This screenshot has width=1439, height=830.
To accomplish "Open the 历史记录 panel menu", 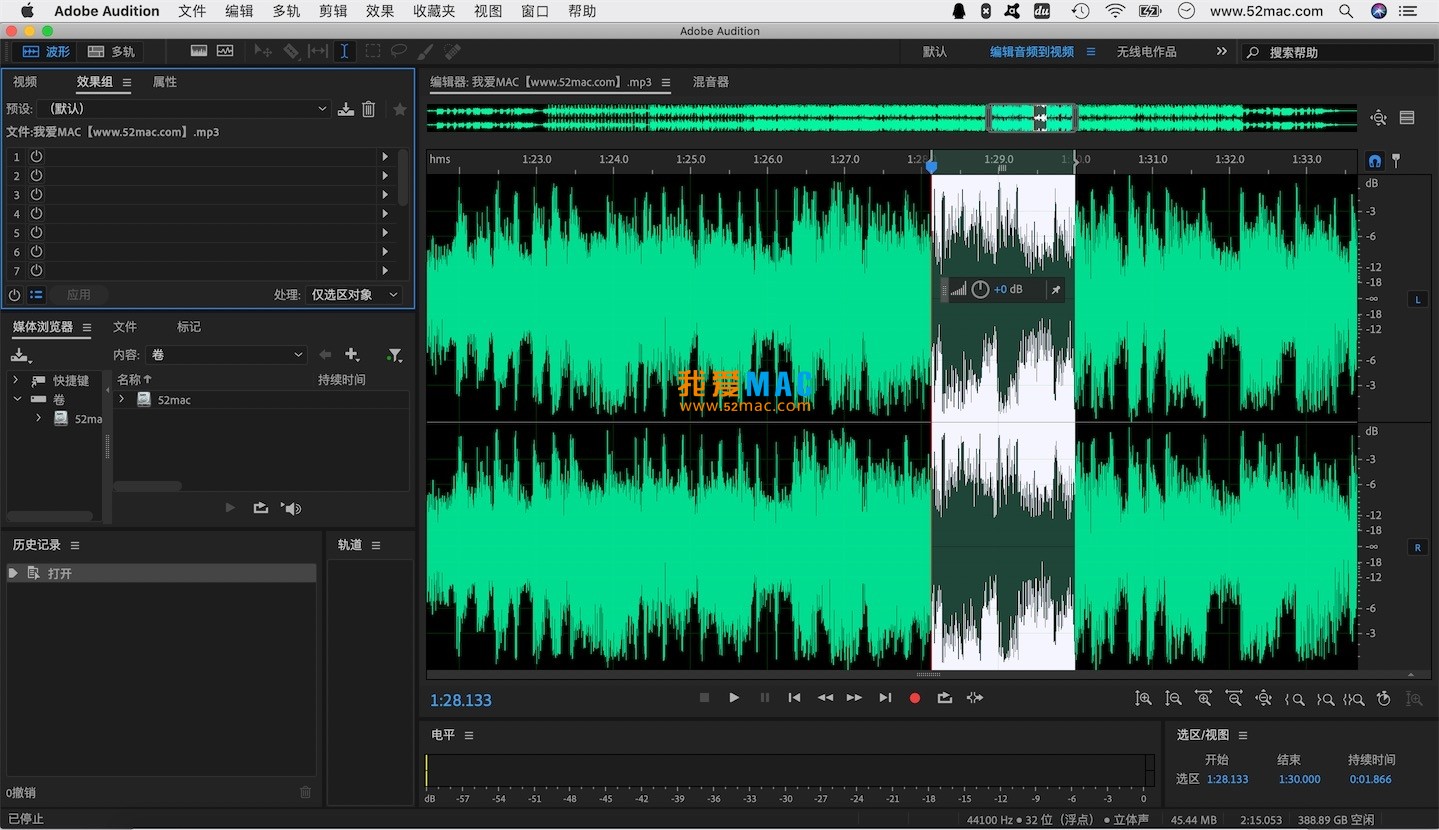I will 75,545.
